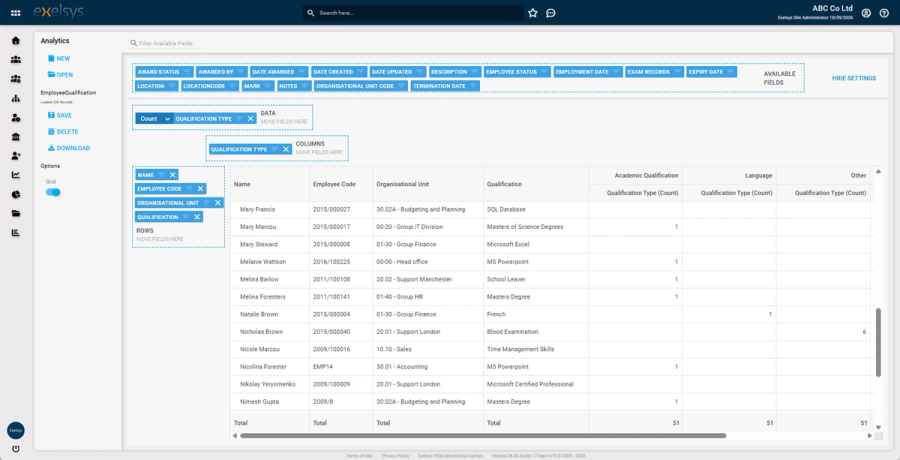Click the favorites star icon

[533, 13]
